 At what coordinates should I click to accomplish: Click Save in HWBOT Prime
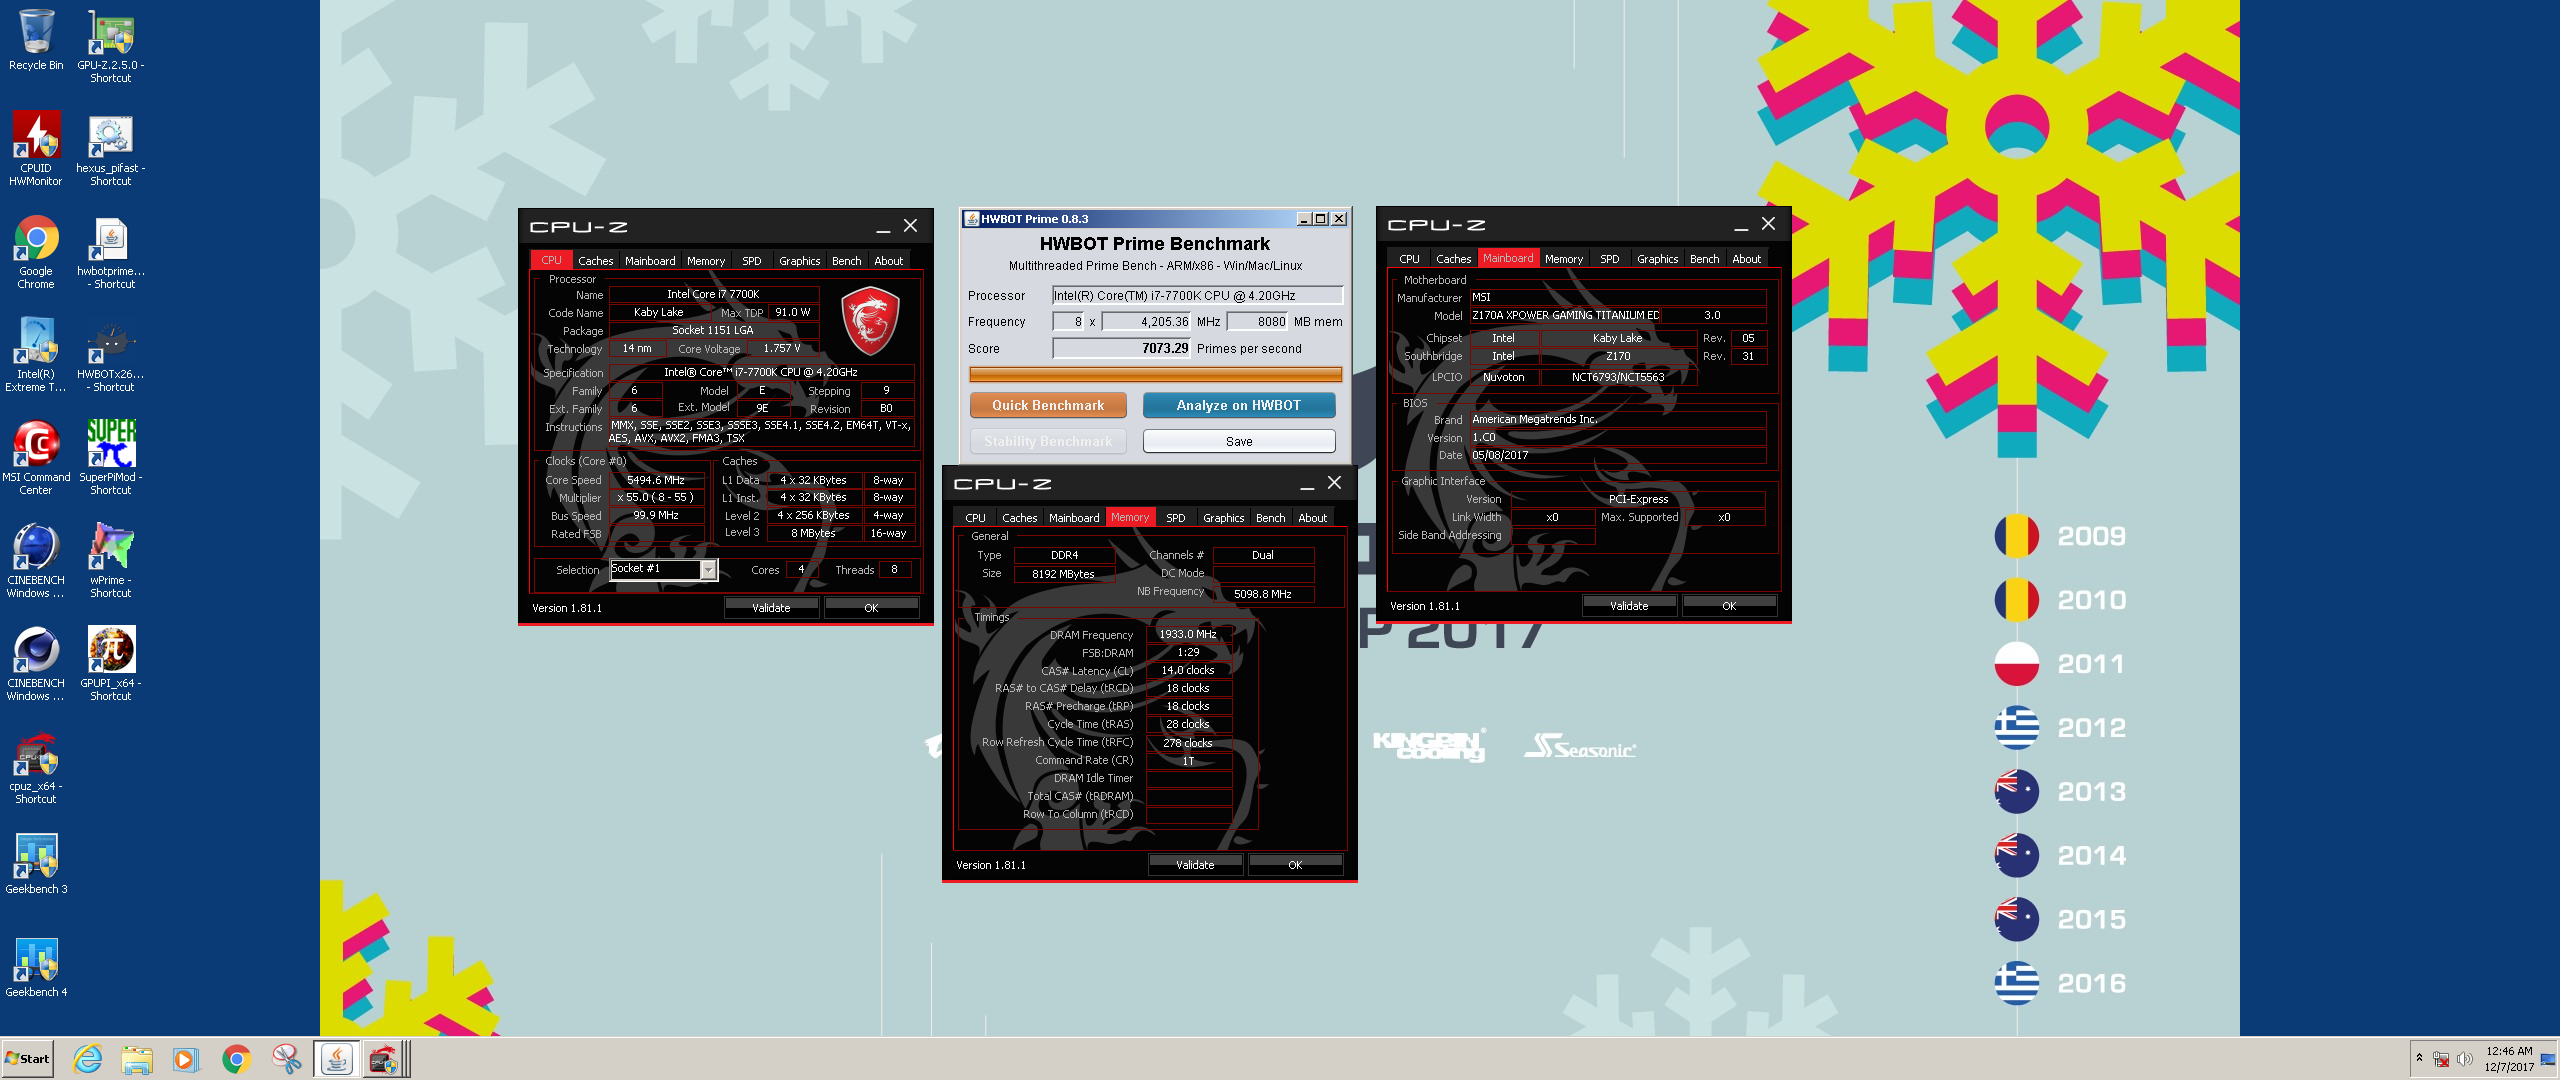click(1239, 441)
